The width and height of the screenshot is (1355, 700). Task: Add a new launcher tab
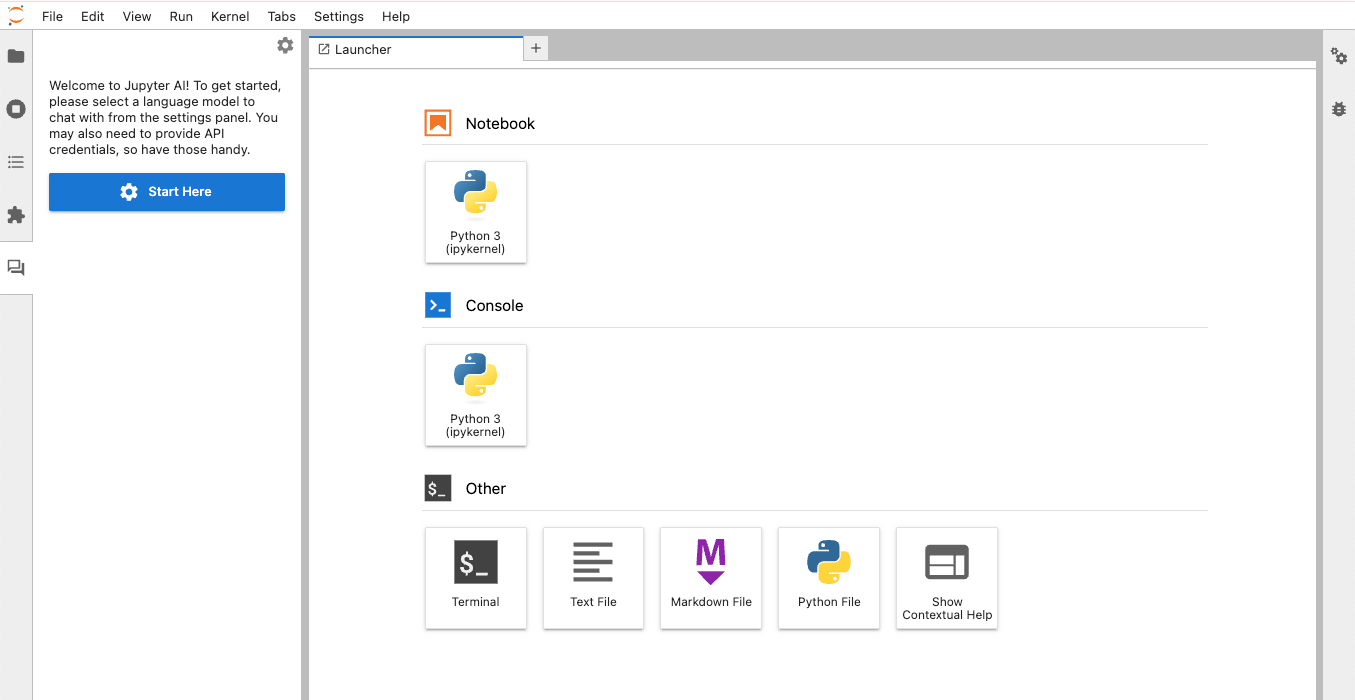click(536, 48)
